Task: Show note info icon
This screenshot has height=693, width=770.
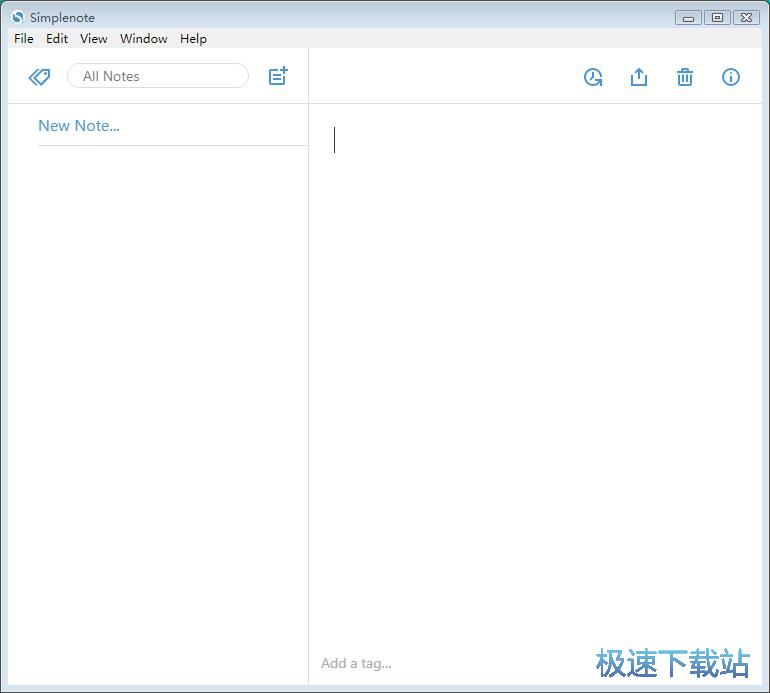Action: click(731, 77)
